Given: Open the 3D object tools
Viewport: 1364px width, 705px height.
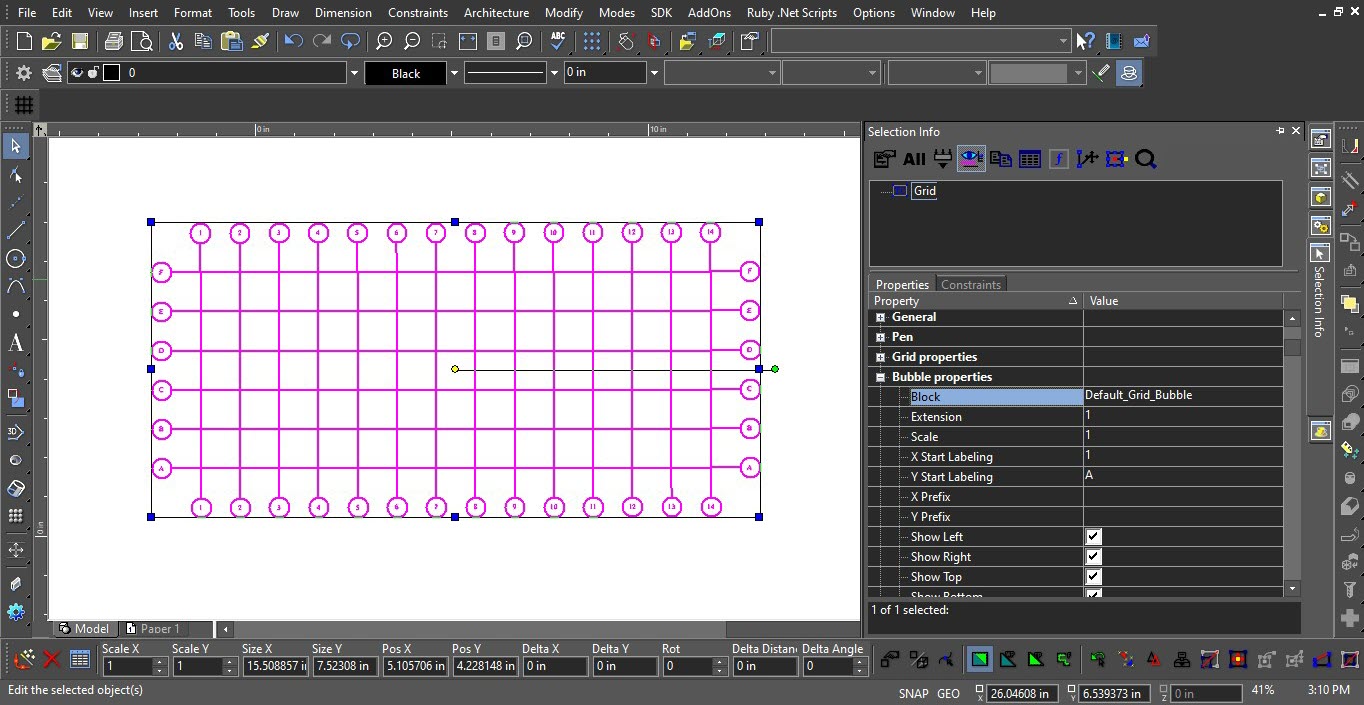Looking at the screenshot, I should [15, 432].
